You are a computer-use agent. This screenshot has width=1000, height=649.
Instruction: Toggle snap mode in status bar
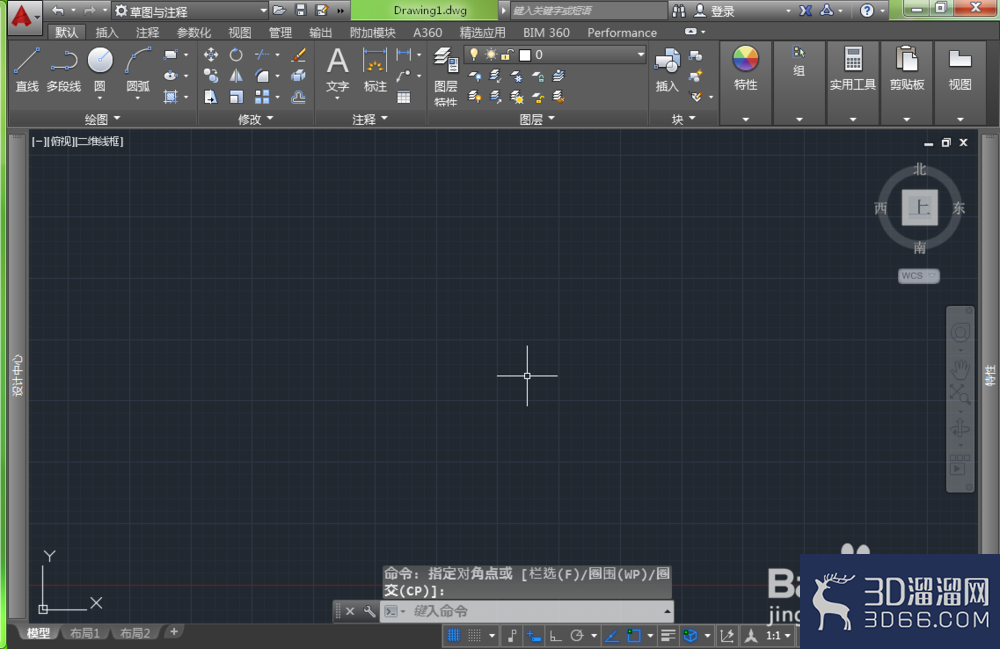coord(474,636)
